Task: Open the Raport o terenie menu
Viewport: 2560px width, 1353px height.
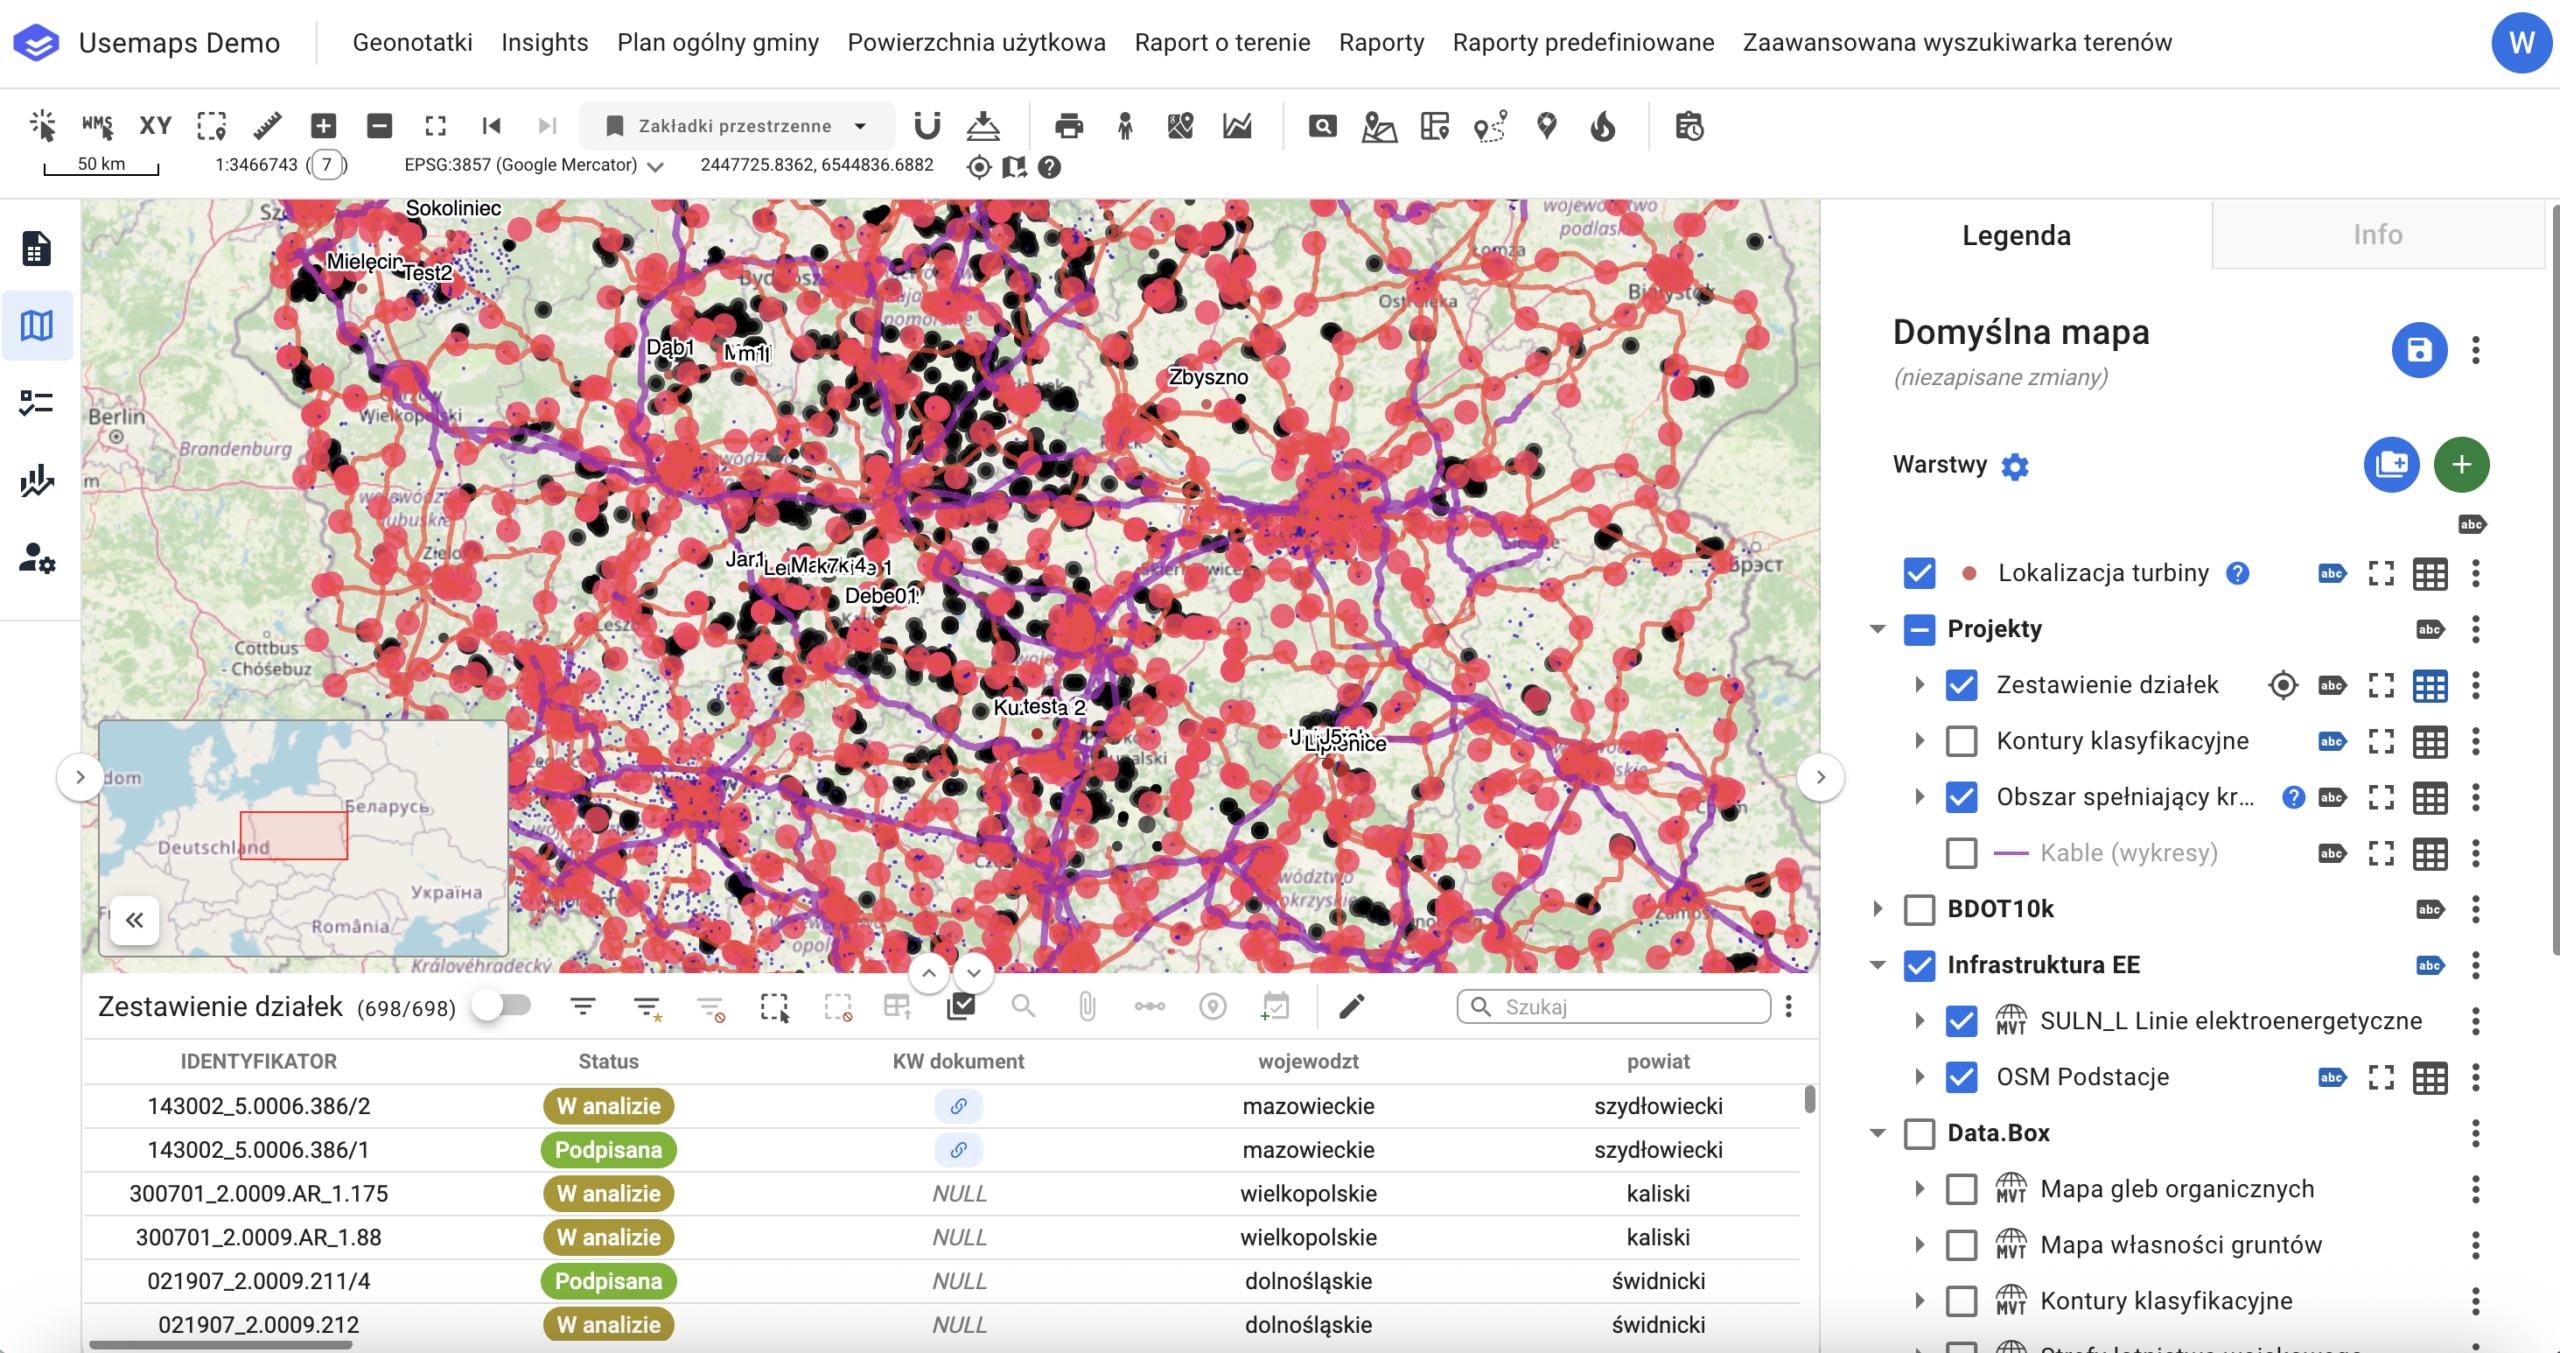Action: coord(1221,42)
